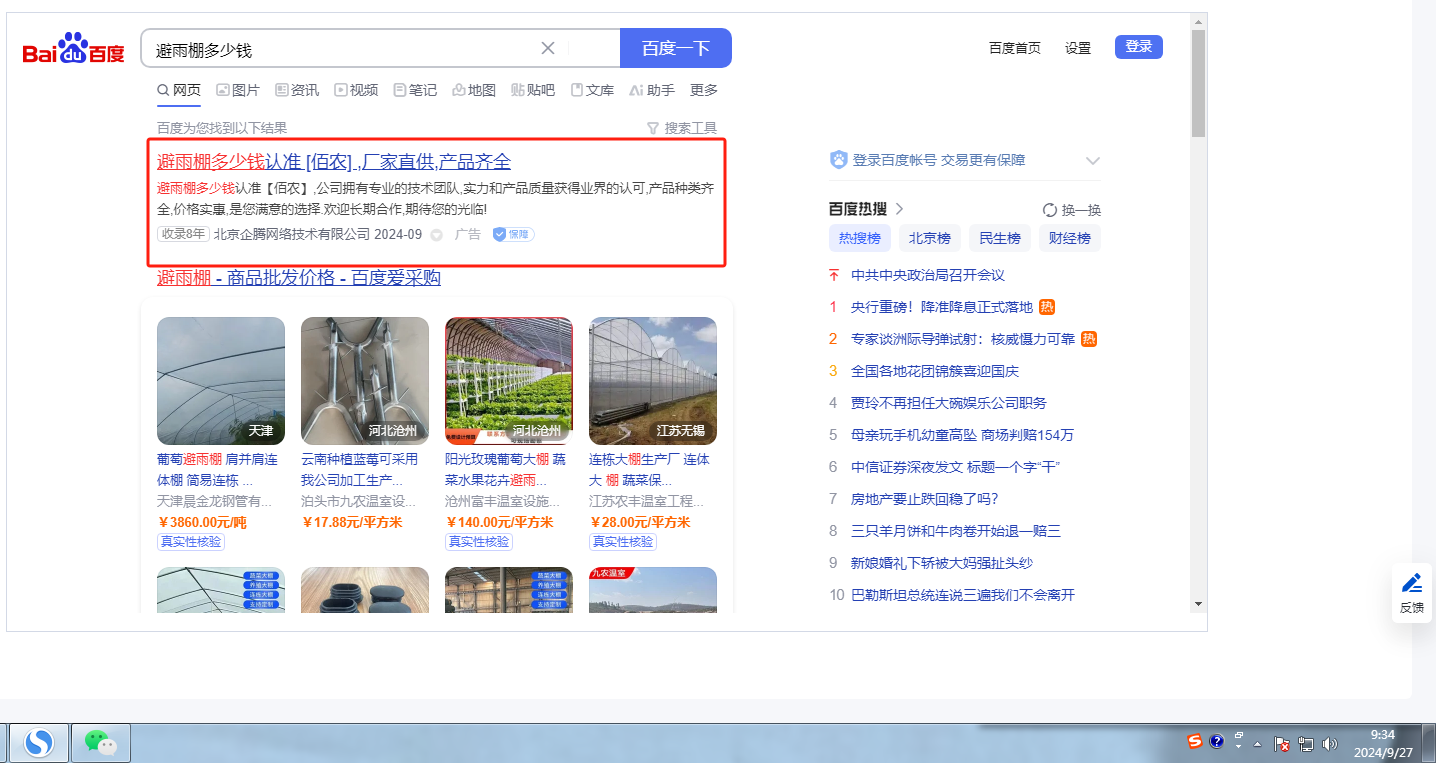Viewport: 1436px width, 763px height.
Task: Click the 真实性核验 tag under ¥3860.00元/吨
Action: pos(191,542)
